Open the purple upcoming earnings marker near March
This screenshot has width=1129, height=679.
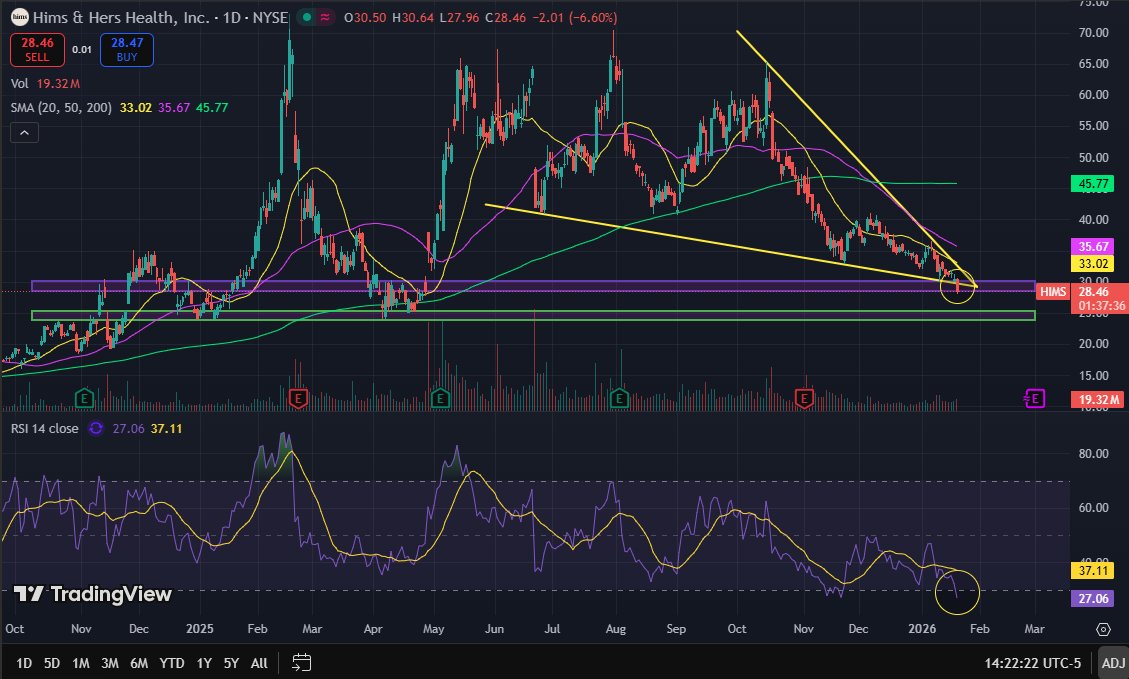click(x=1035, y=397)
